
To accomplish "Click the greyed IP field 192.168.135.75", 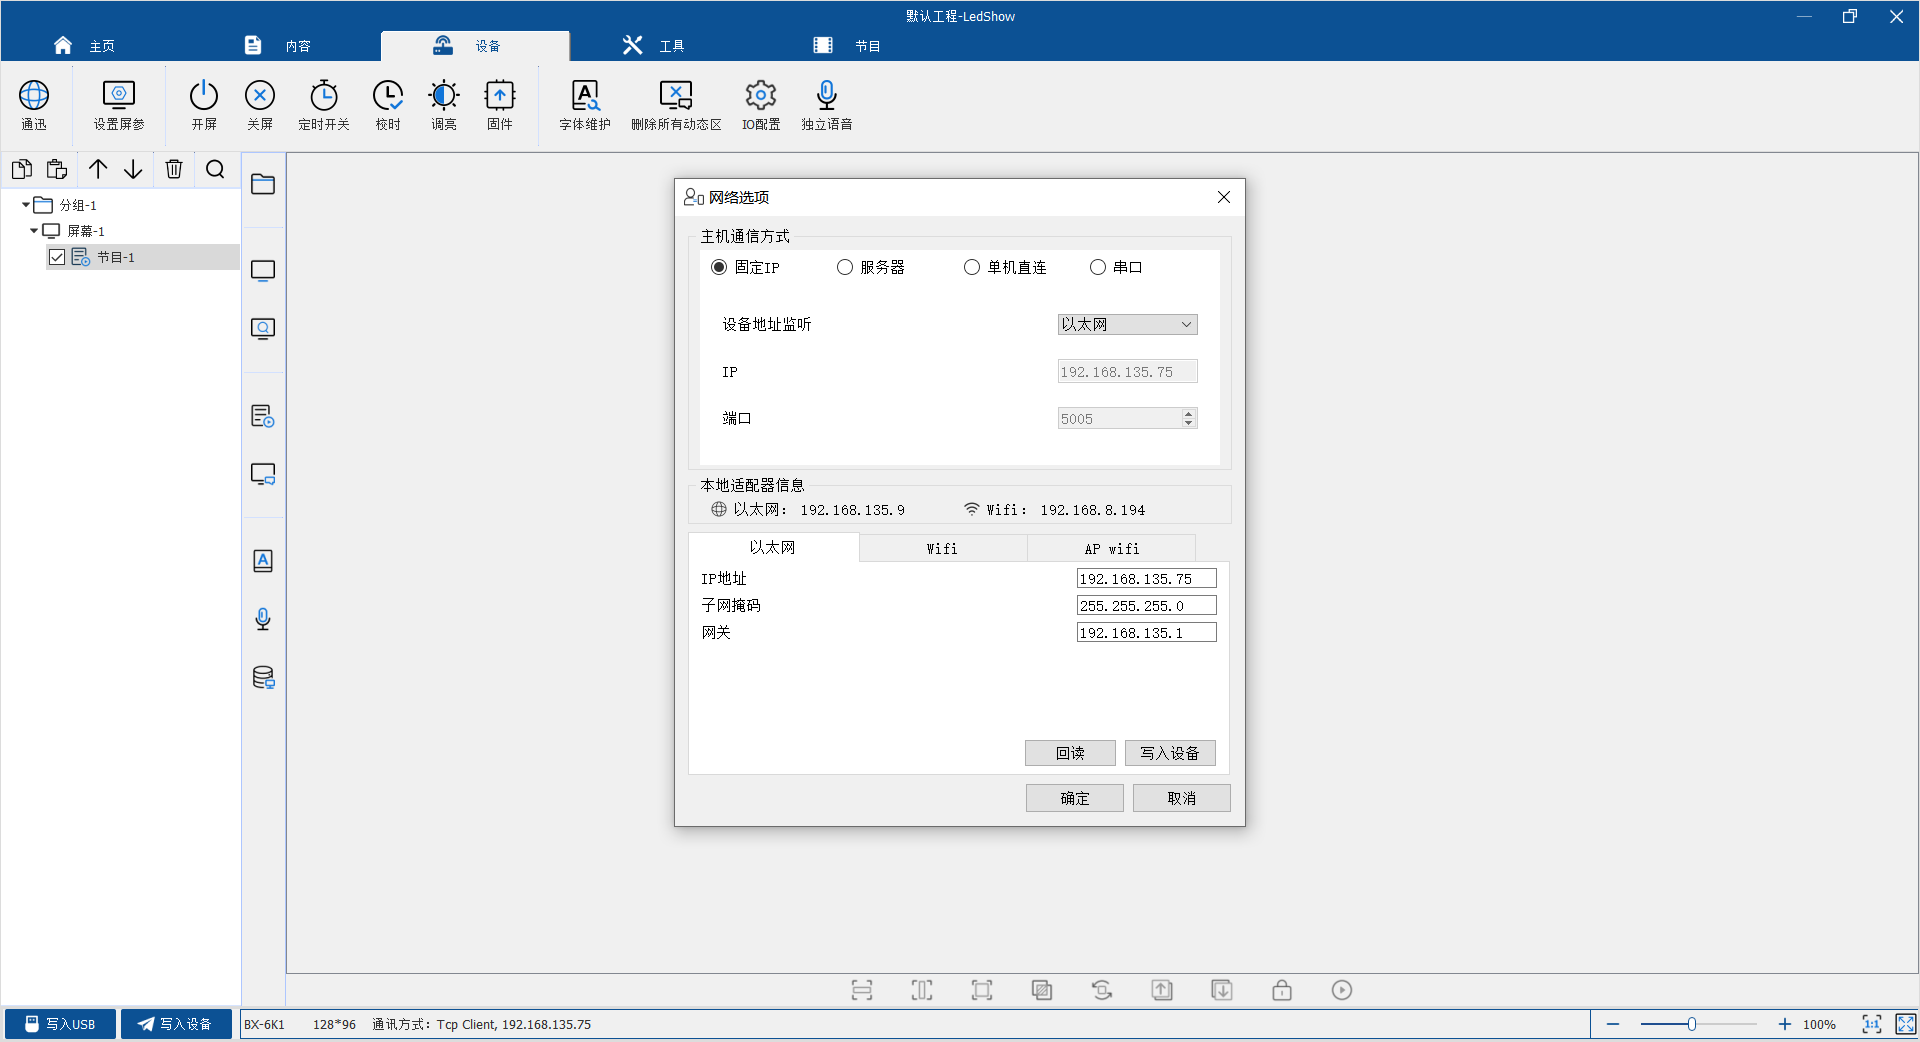I will click(x=1127, y=372).
